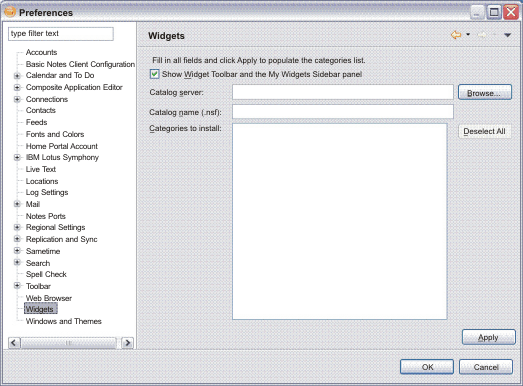Expand the Connections tree node

[17, 99]
